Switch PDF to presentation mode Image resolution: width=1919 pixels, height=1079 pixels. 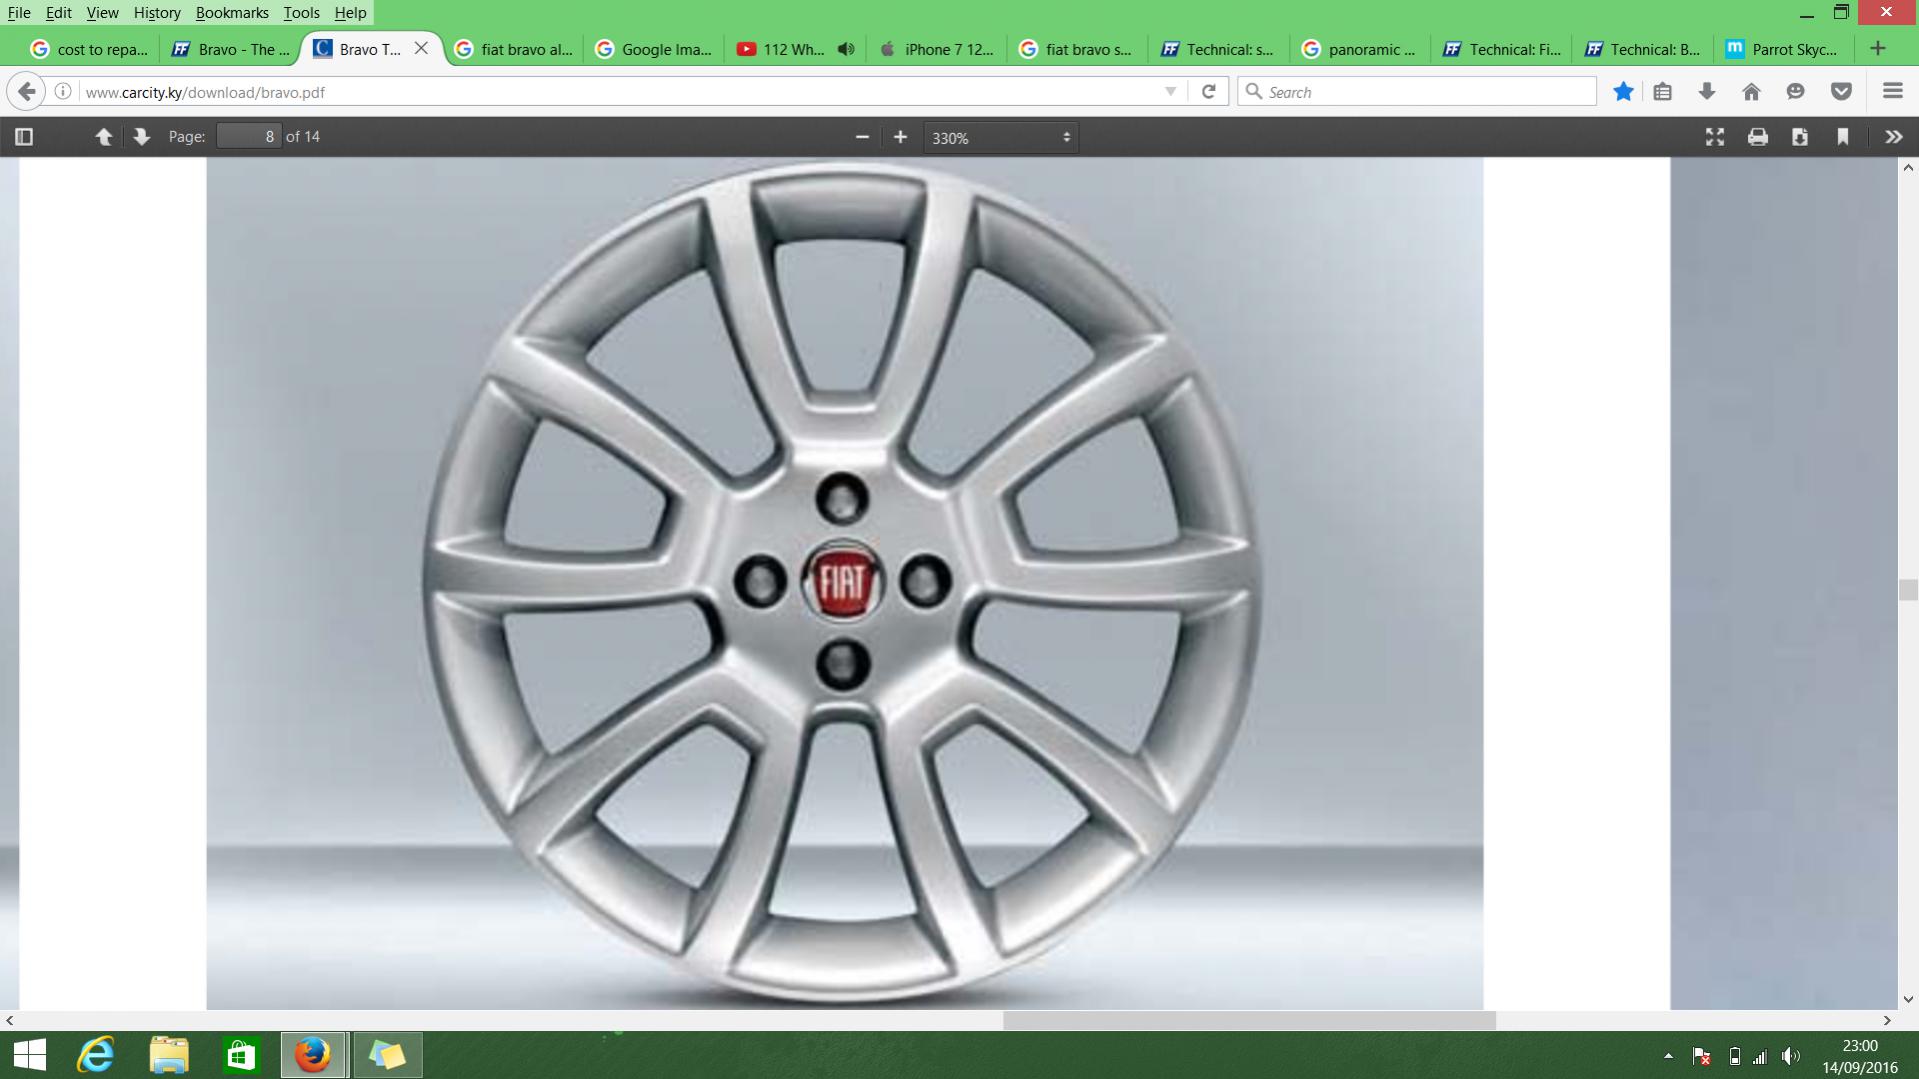pyautogui.click(x=1714, y=137)
